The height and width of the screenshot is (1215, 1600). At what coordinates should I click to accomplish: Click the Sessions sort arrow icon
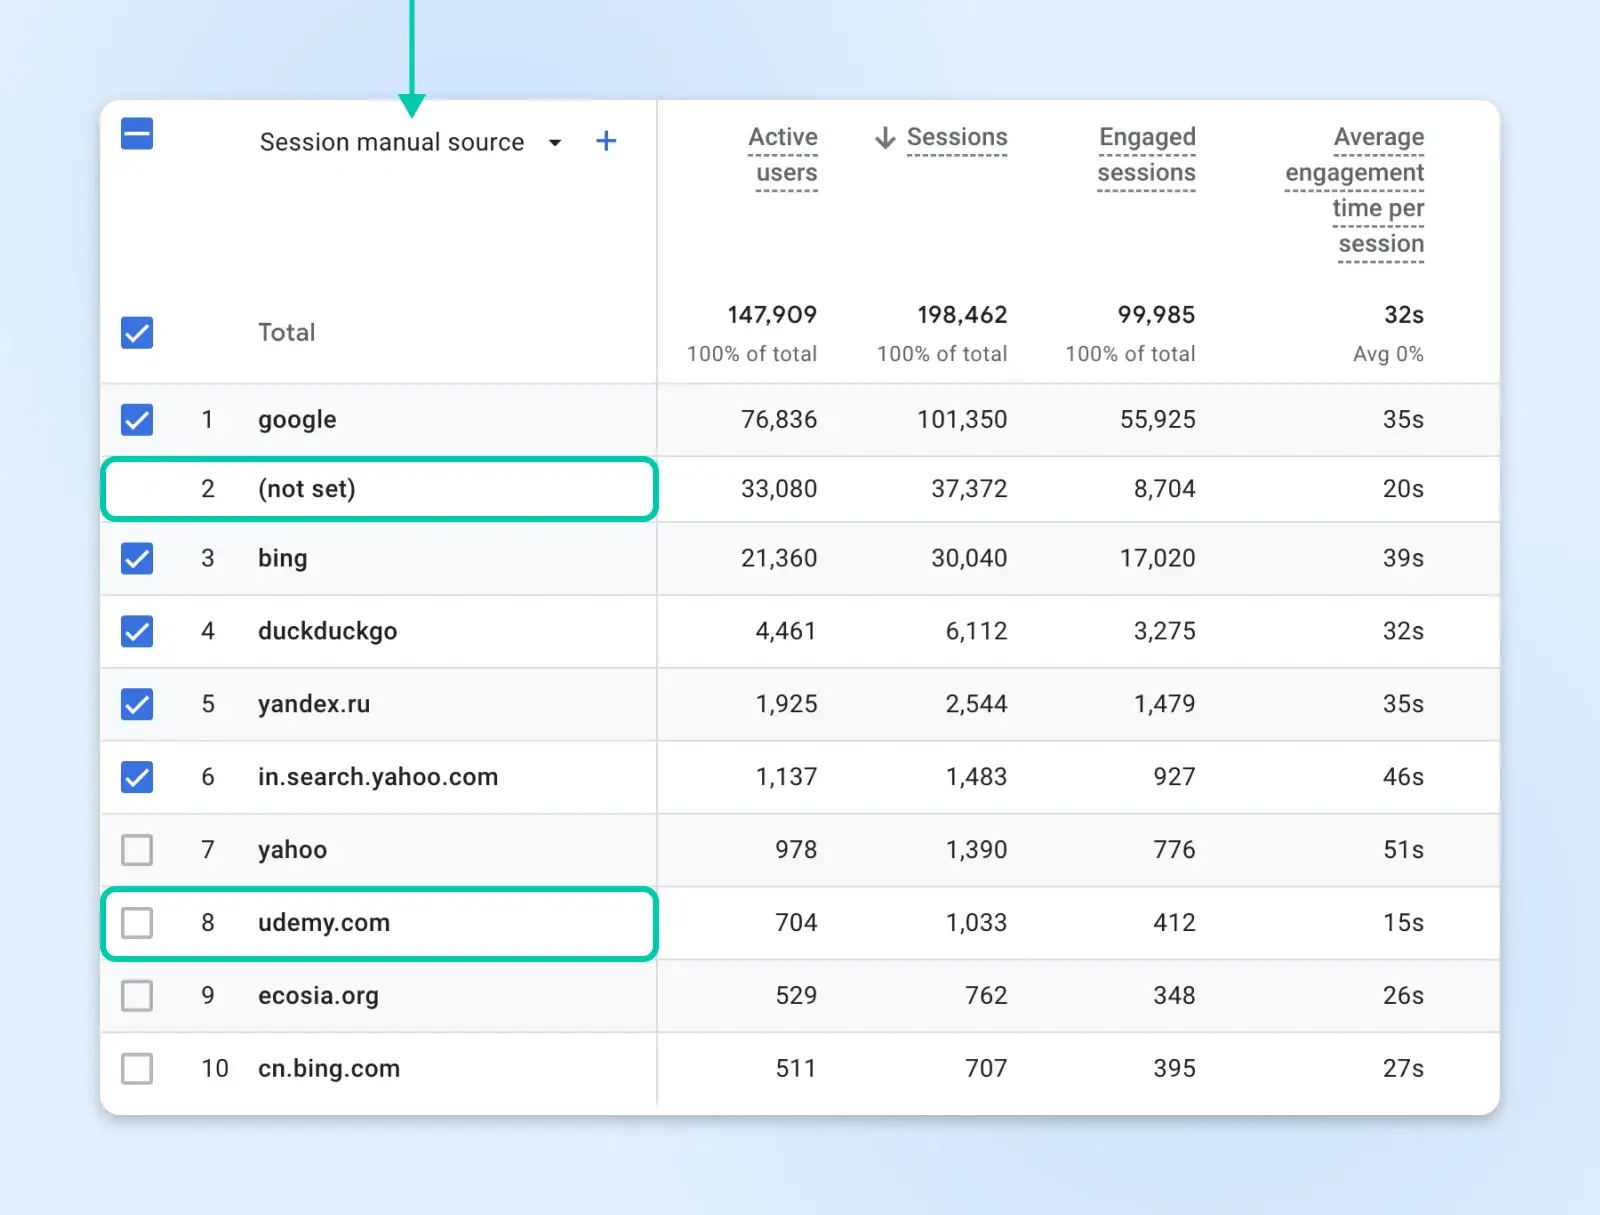click(x=885, y=137)
